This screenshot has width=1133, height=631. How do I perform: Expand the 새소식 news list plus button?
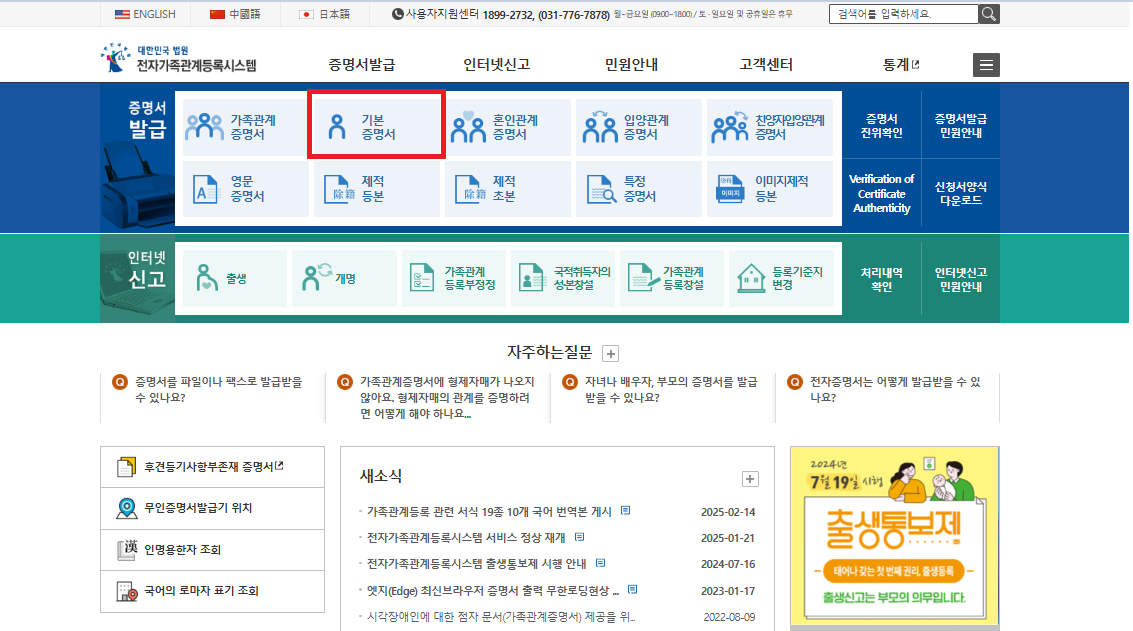pos(749,479)
